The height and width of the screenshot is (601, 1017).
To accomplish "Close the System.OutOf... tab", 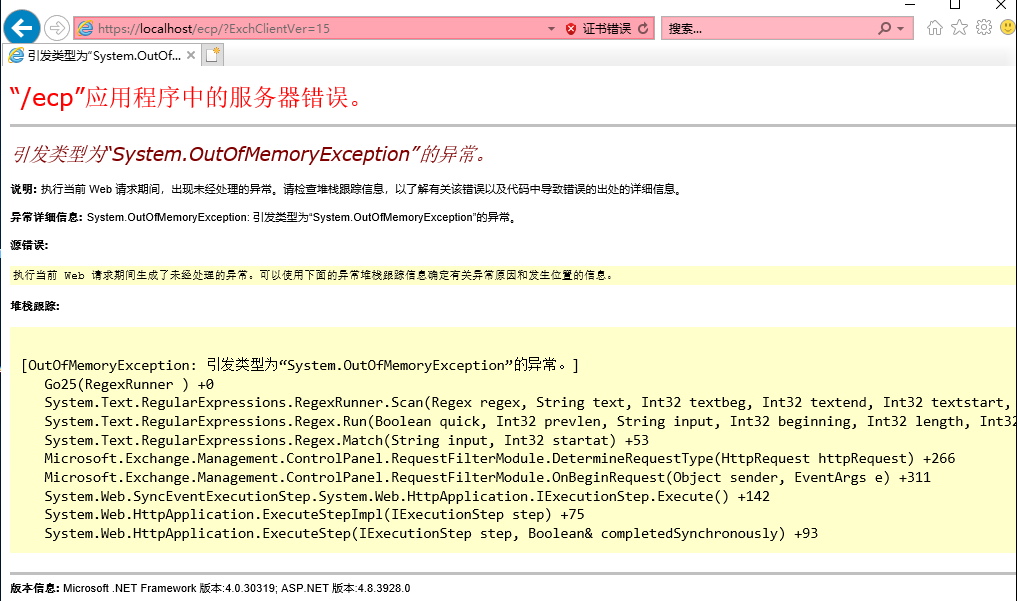I will 191,56.
